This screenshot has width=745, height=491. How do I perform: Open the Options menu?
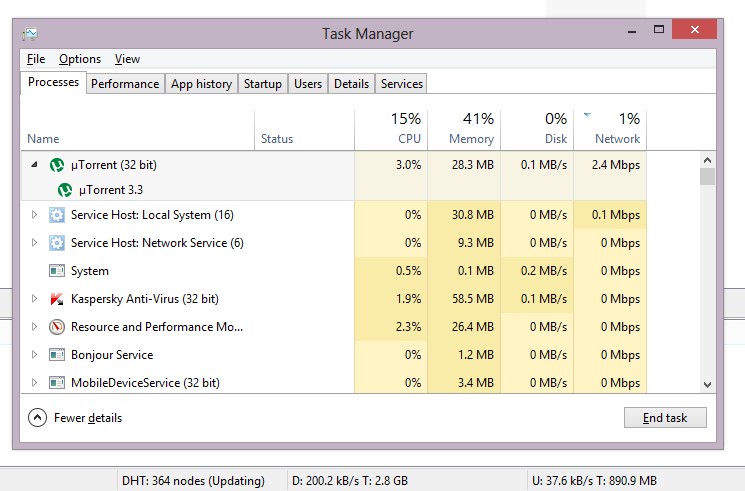coord(80,59)
